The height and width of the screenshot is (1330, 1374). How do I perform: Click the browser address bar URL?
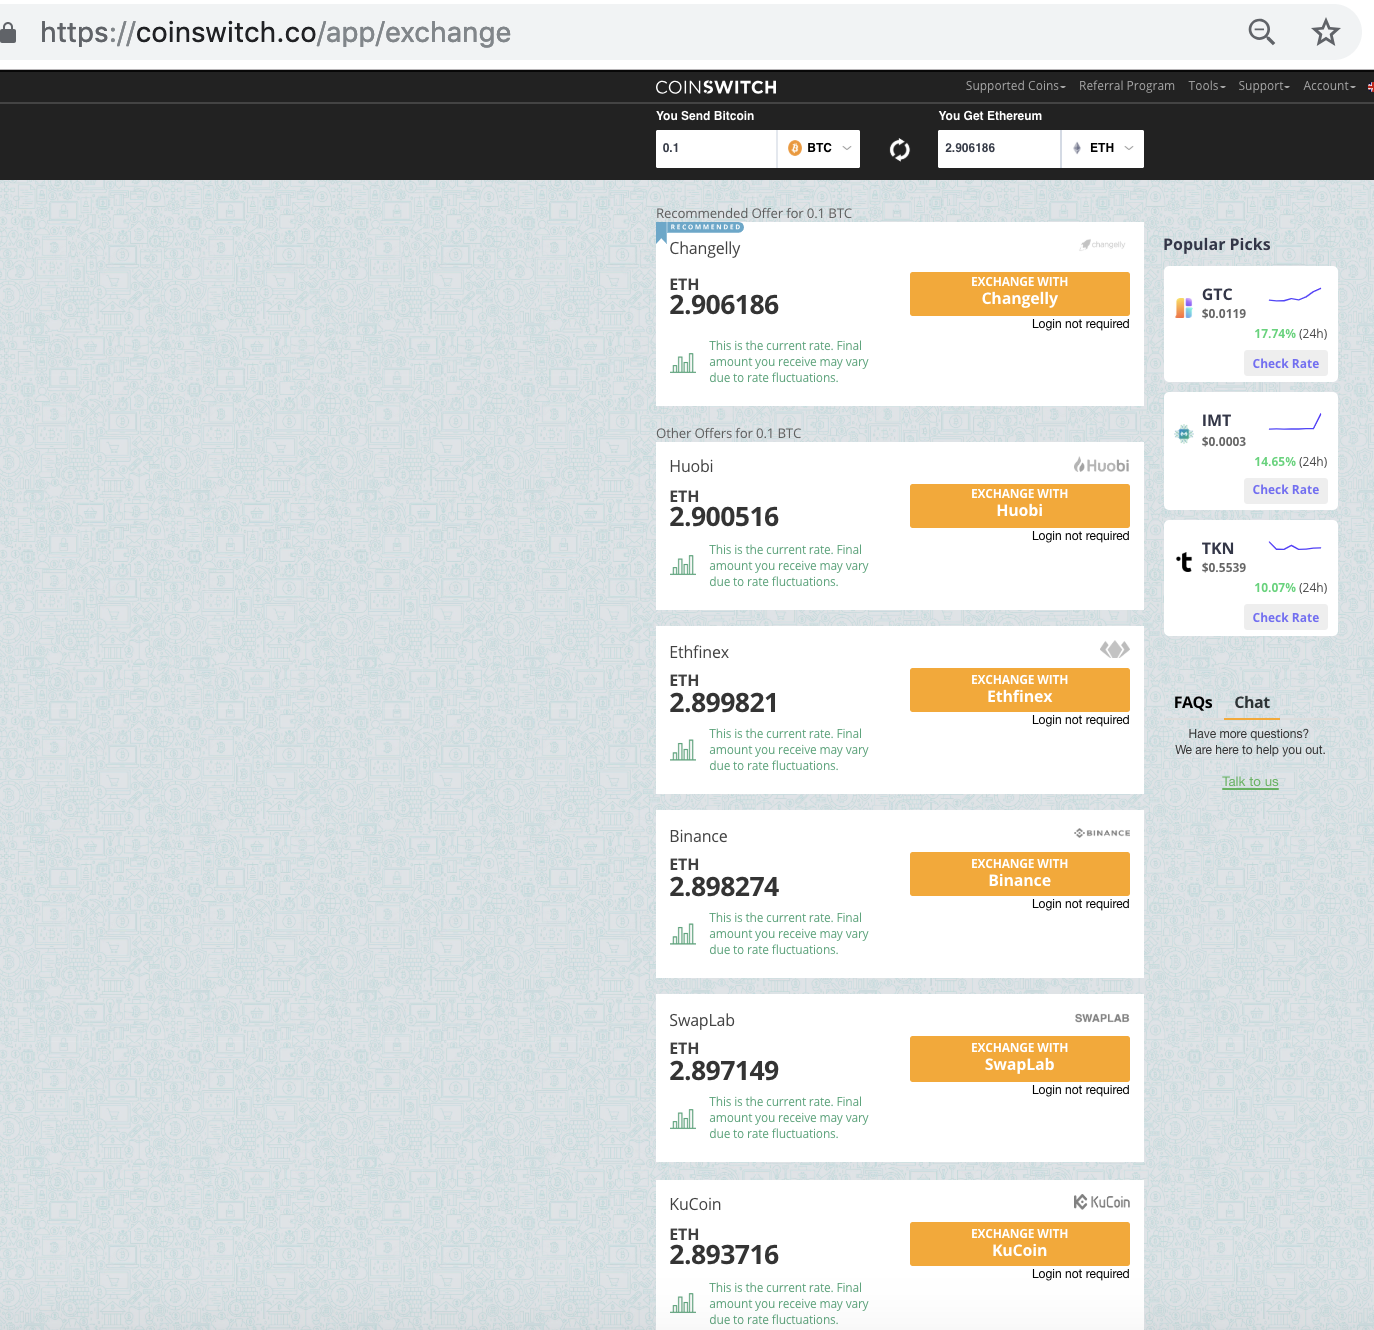(x=275, y=32)
